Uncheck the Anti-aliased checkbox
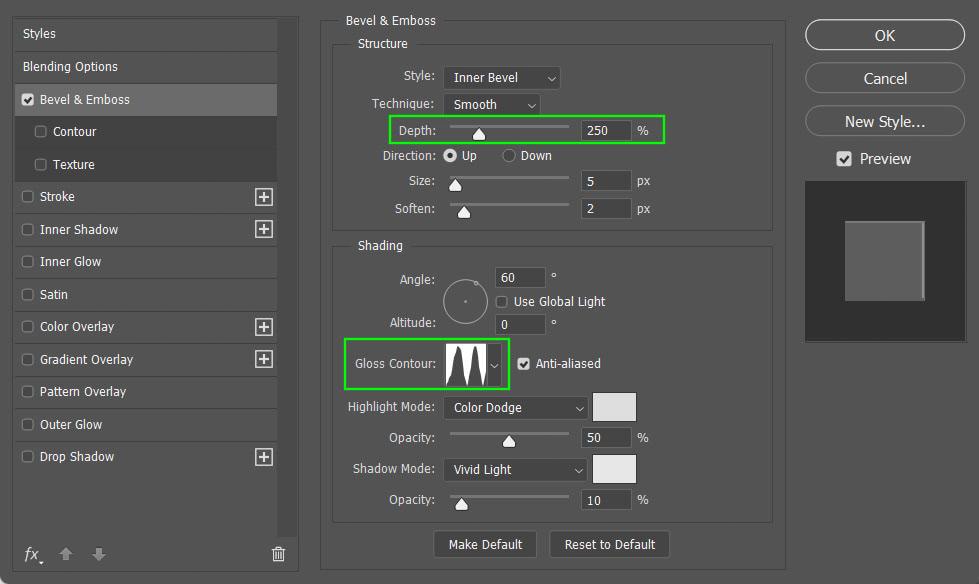979x584 pixels. [x=524, y=364]
